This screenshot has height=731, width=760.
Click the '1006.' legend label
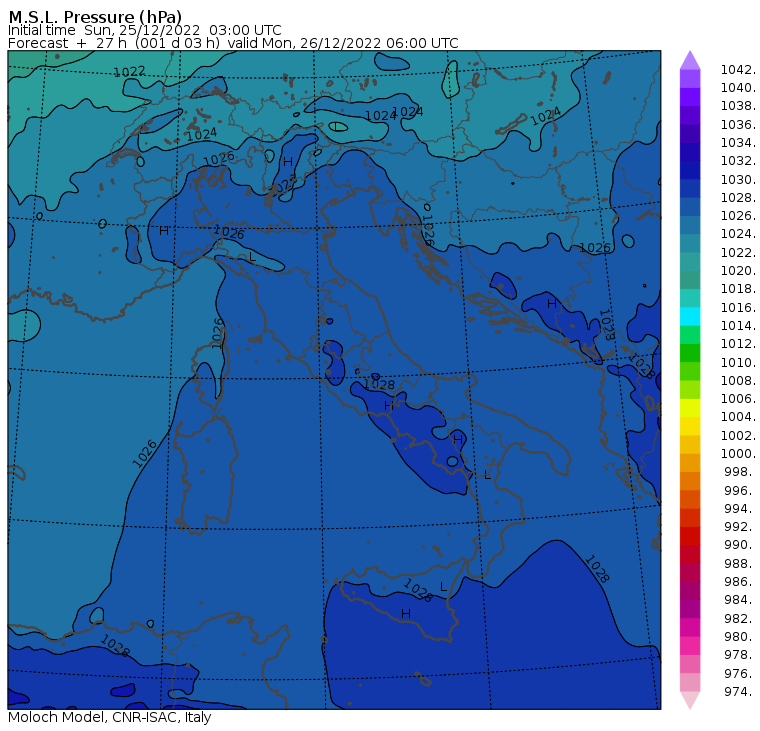coord(738,399)
